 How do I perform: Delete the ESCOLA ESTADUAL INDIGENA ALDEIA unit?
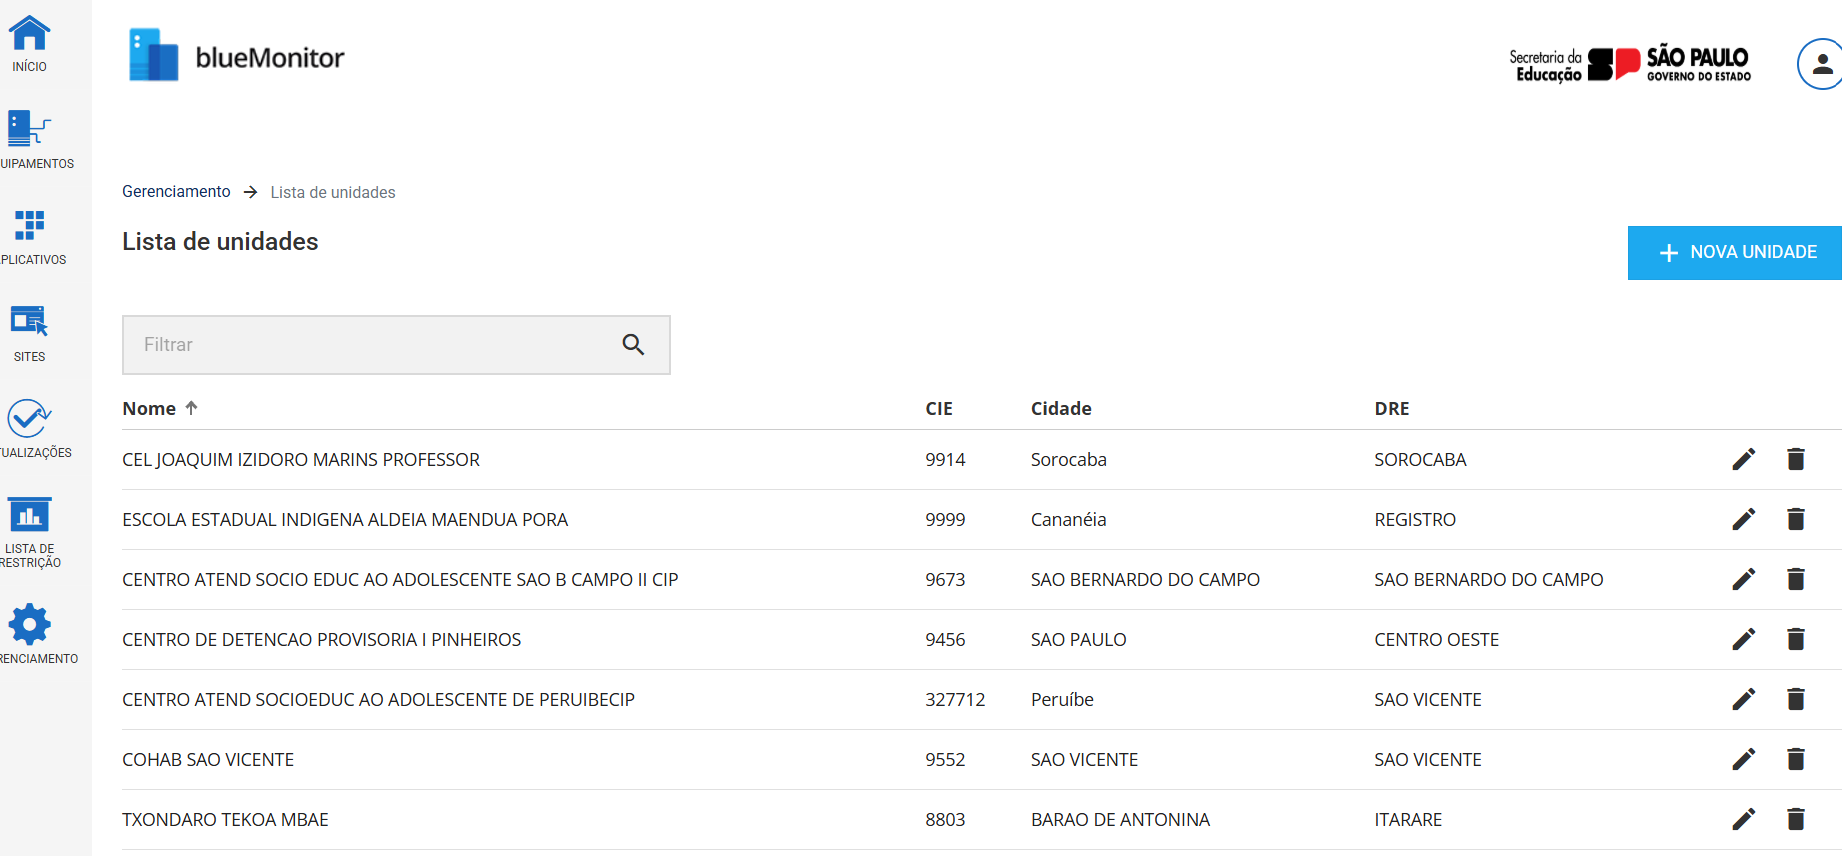(1796, 519)
